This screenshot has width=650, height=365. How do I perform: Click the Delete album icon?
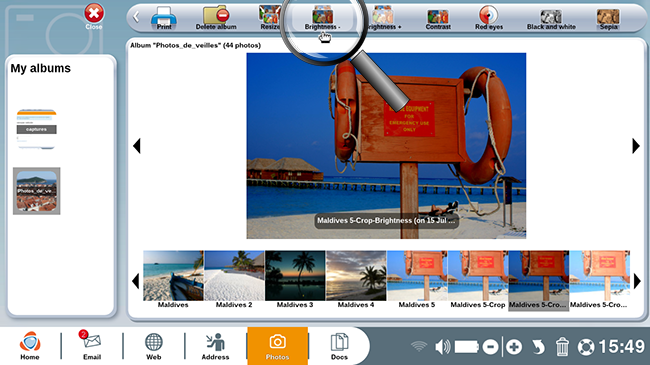216,18
